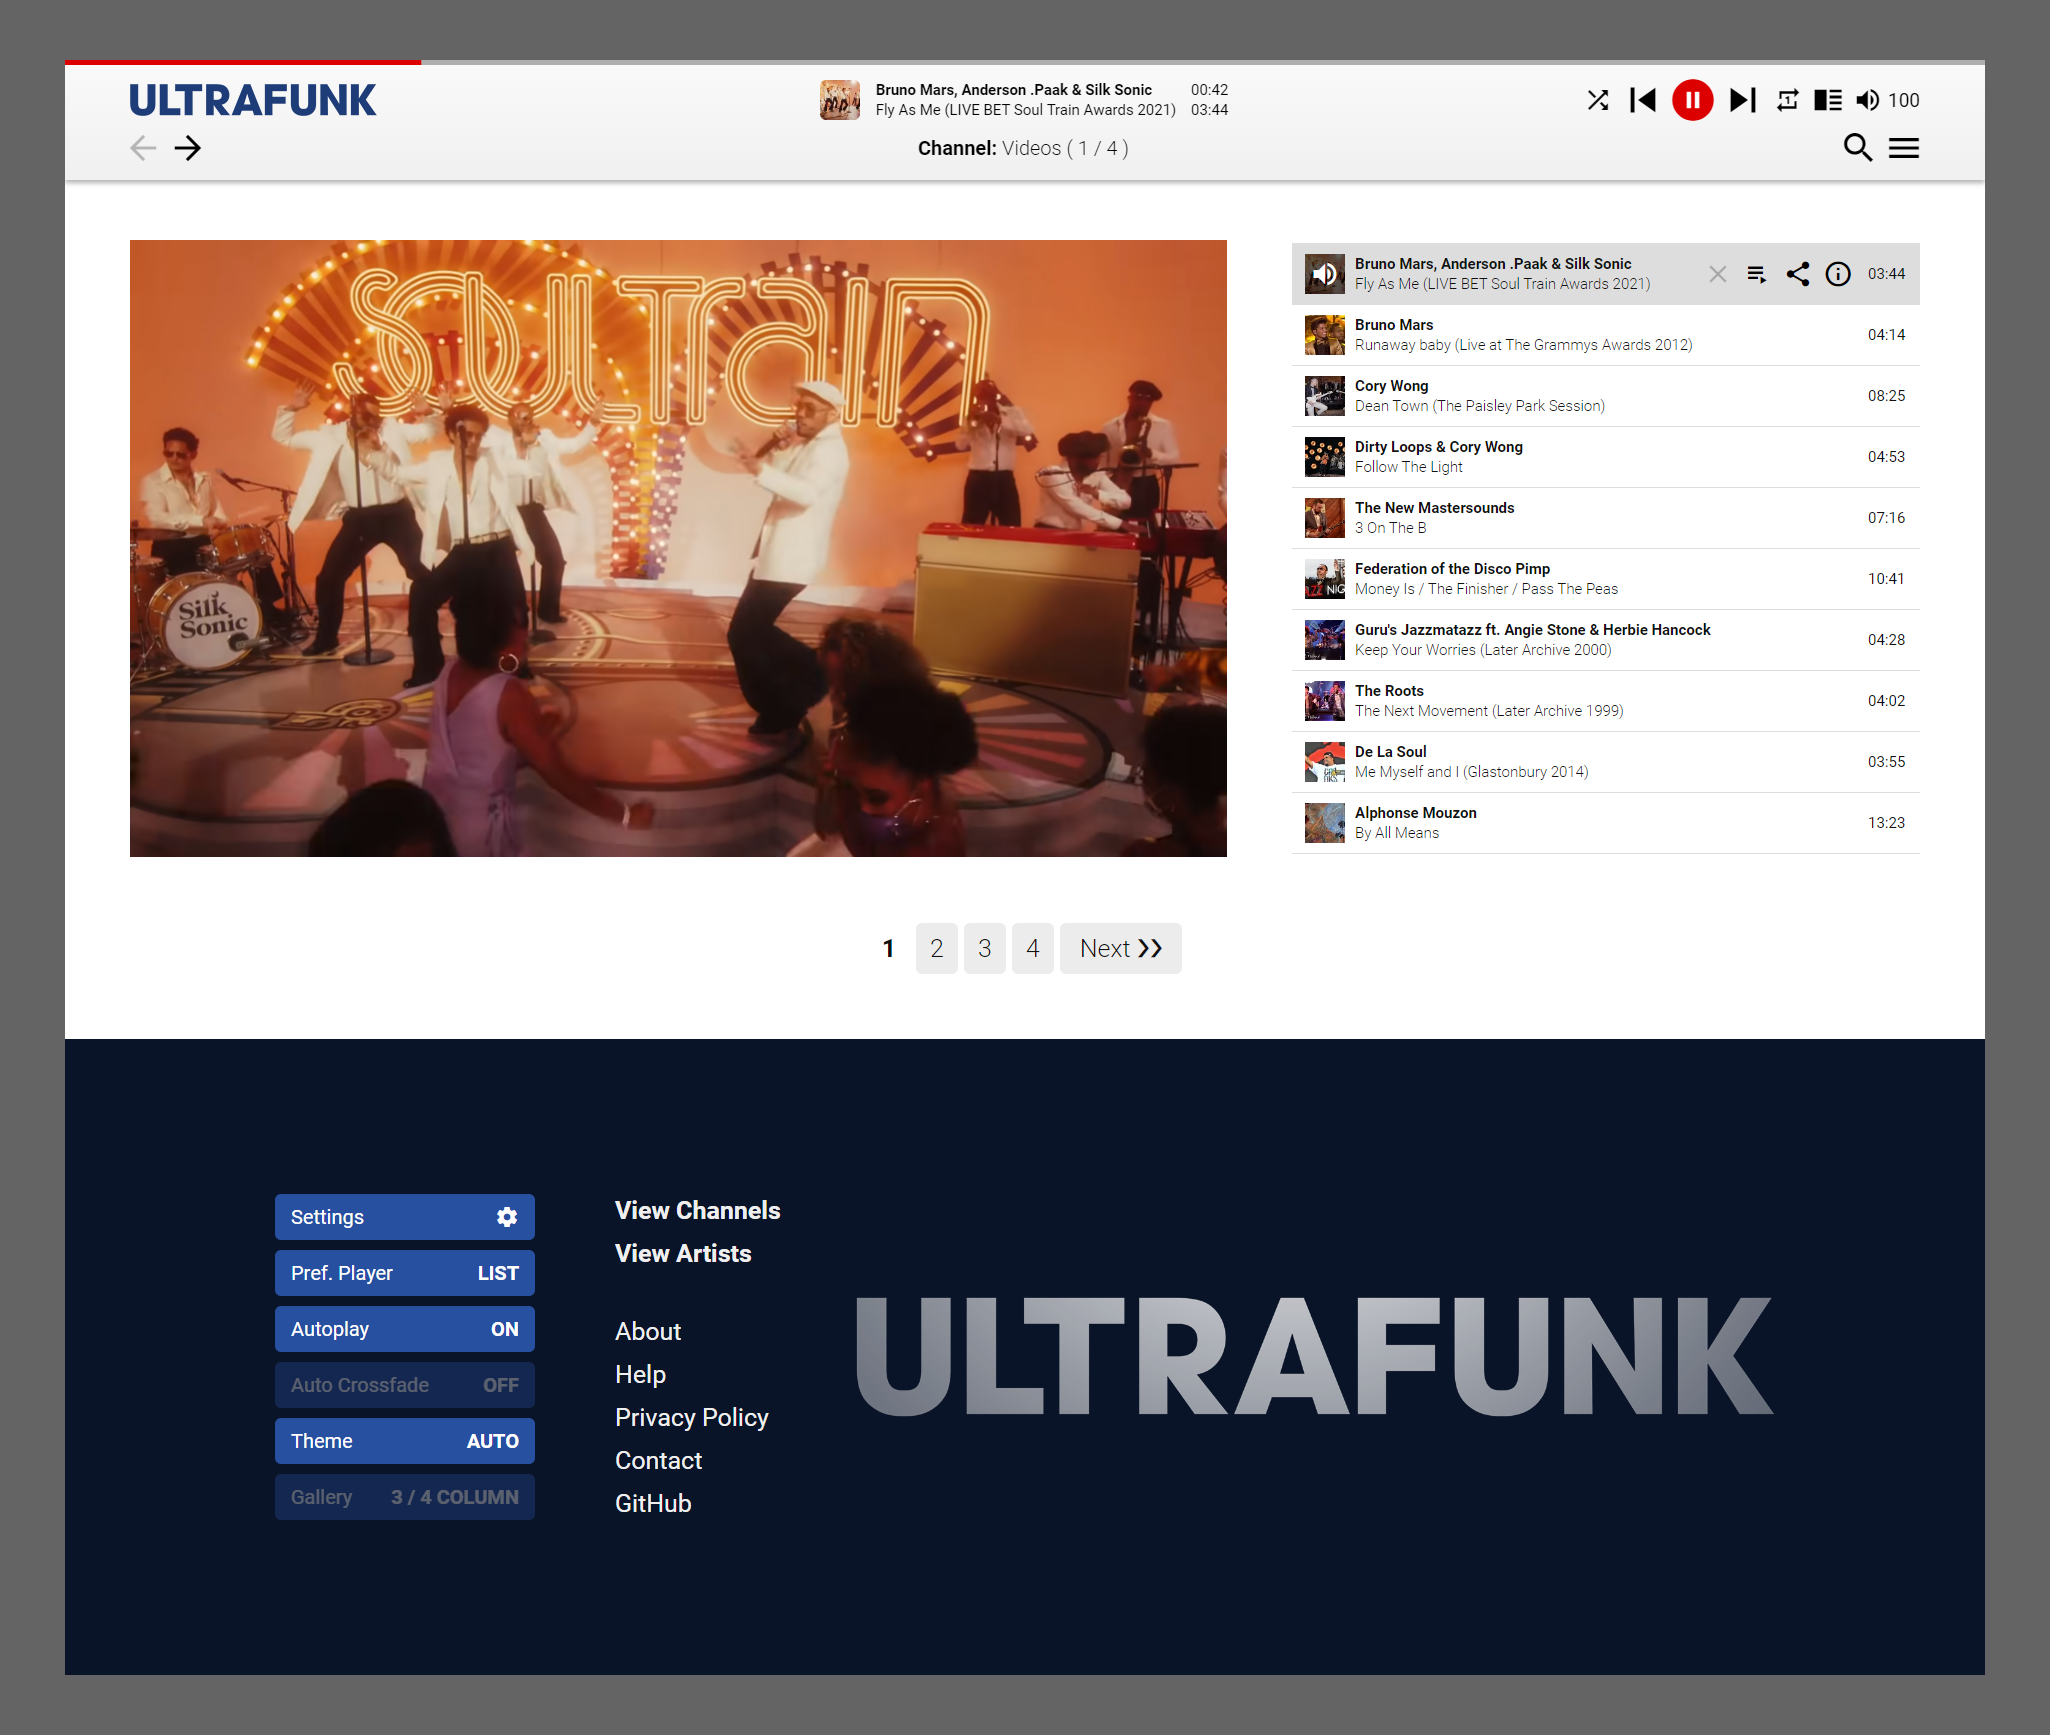Go to page 4
The image size is (2050, 1735).
pyautogui.click(x=1033, y=948)
